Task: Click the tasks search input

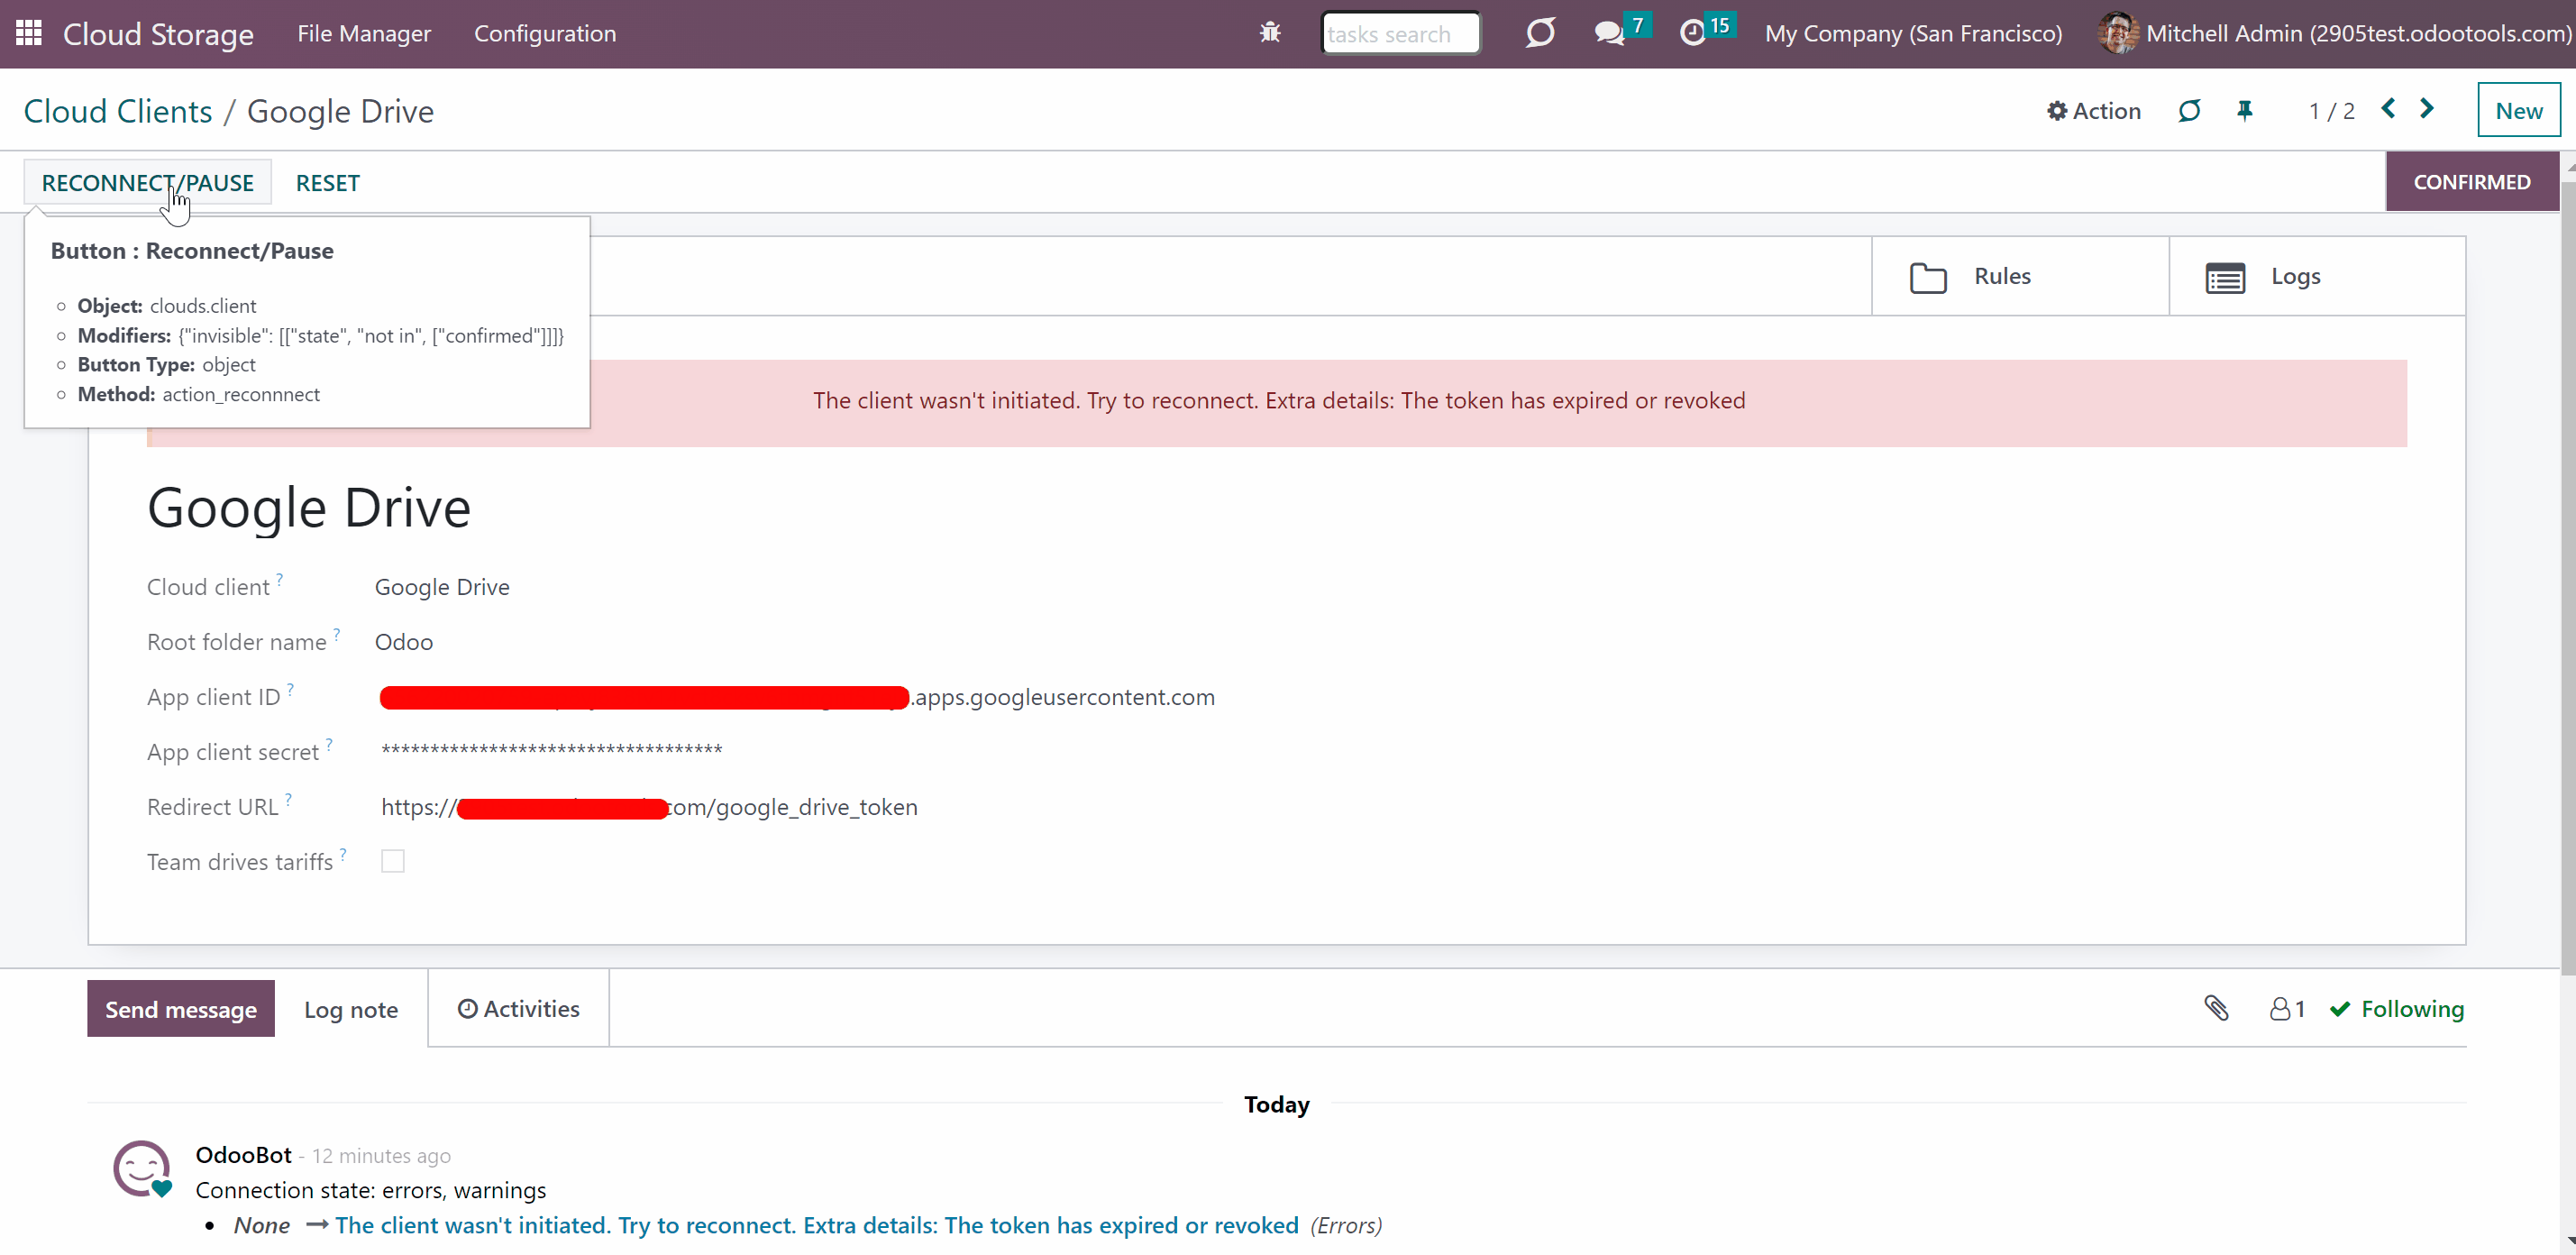Action: pos(1400,33)
